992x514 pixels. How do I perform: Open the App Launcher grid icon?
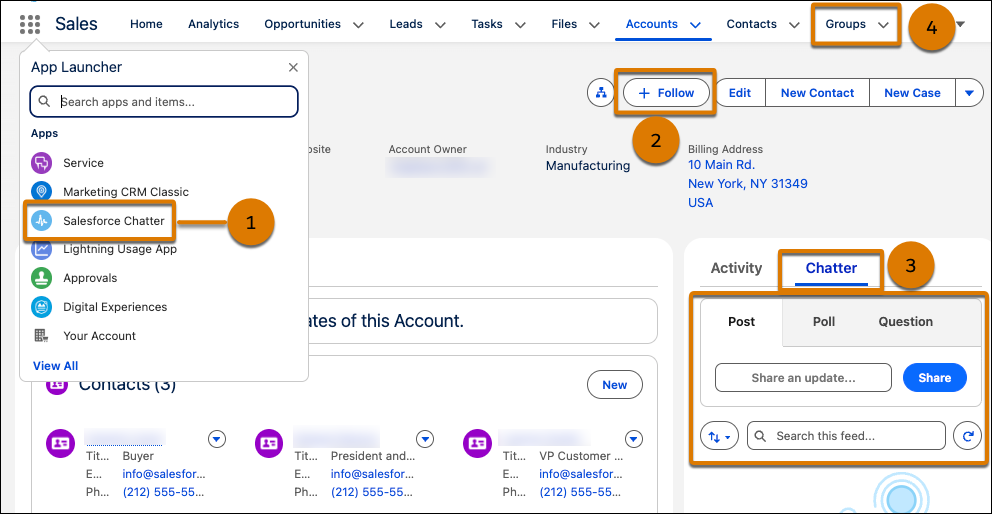pos(30,25)
